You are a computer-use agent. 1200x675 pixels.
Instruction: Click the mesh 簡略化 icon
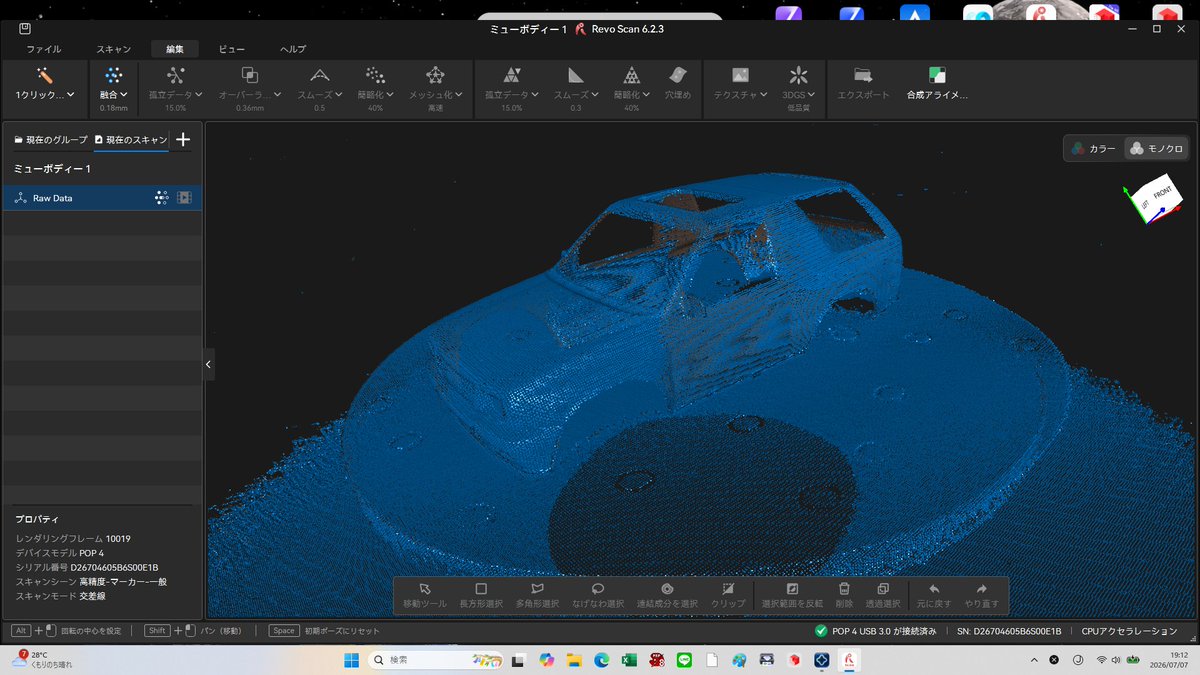[631, 75]
